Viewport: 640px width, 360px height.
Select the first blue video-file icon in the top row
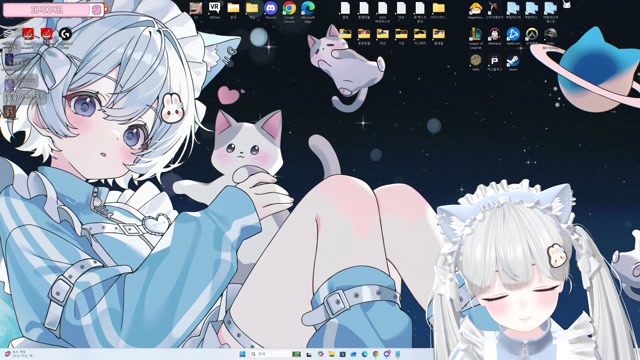coord(513,8)
